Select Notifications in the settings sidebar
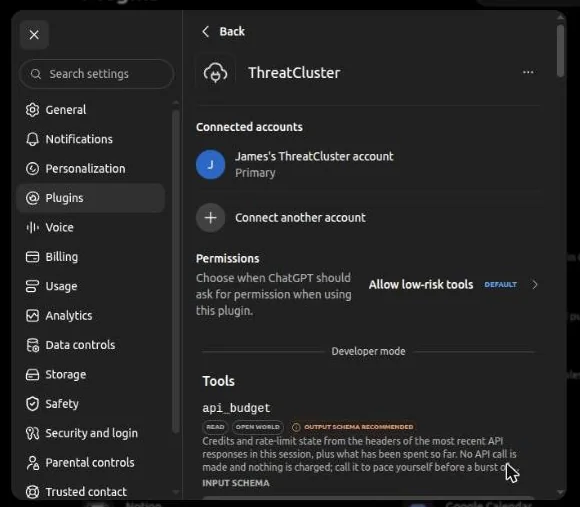This screenshot has width=580, height=507. pos(79,139)
